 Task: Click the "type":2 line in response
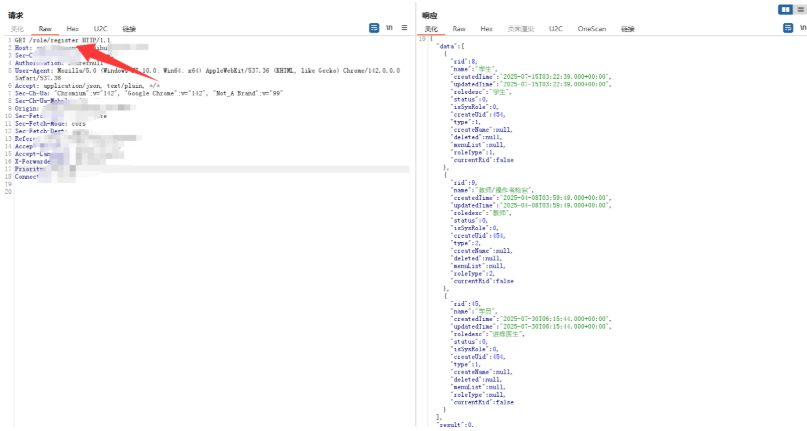tap(466, 243)
